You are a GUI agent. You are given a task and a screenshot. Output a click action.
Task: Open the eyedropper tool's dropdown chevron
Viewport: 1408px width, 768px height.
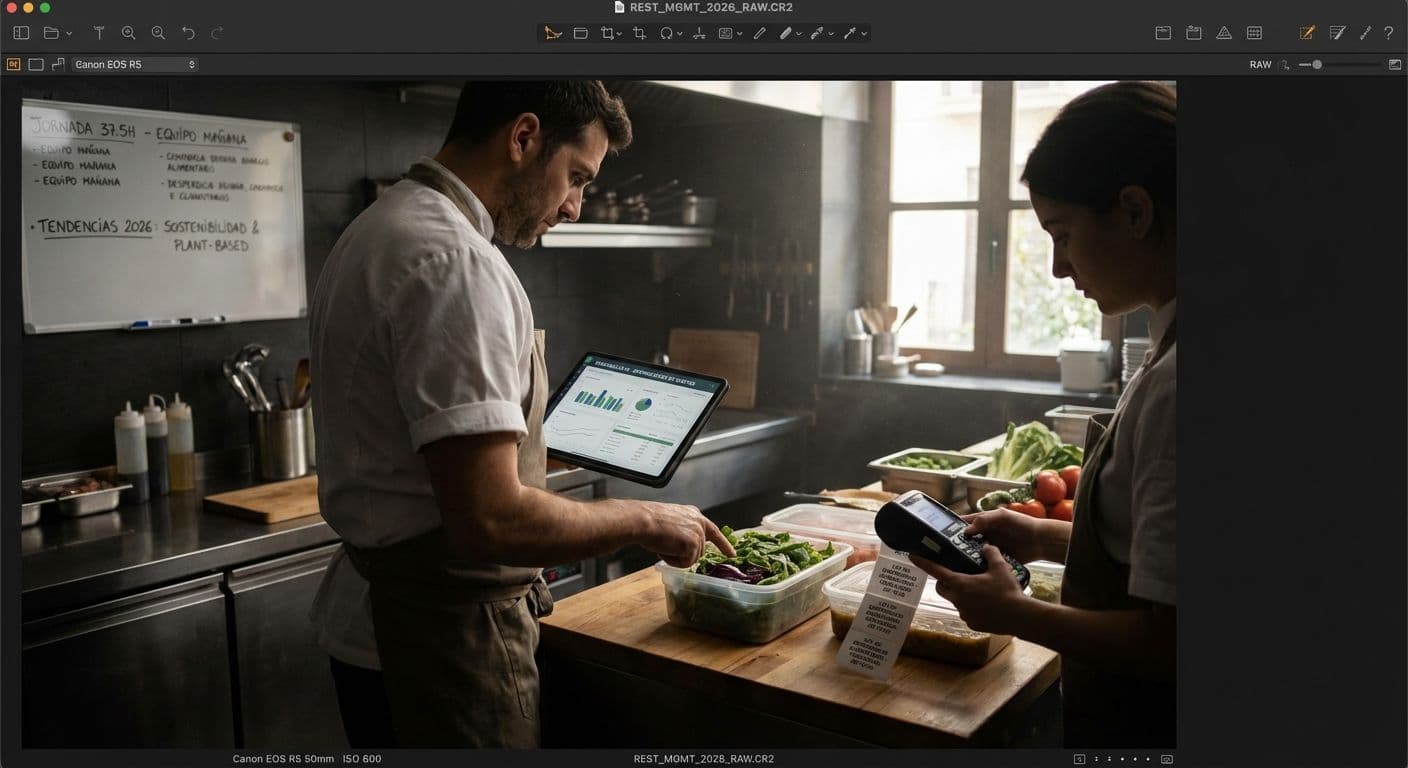[831, 34]
